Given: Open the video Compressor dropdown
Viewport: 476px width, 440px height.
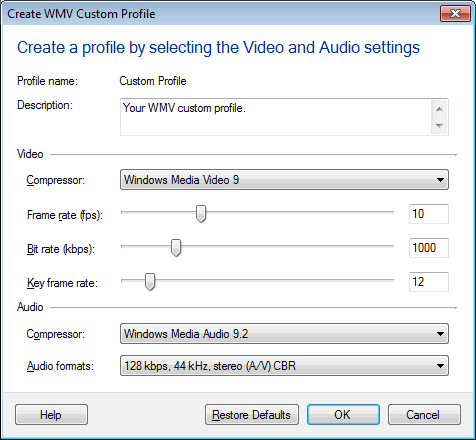Looking at the screenshot, I should pyautogui.click(x=284, y=180).
